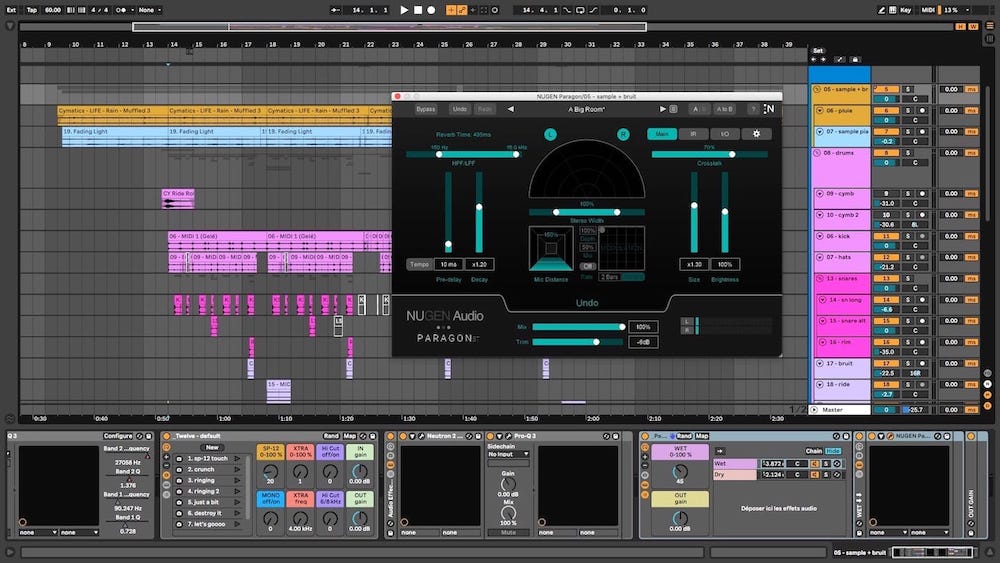Image resolution: width=1000 pixels, height=563 pixels.
Task: Open Paragon help question mark
Action: pyautogui.click(x=753, y=109)
